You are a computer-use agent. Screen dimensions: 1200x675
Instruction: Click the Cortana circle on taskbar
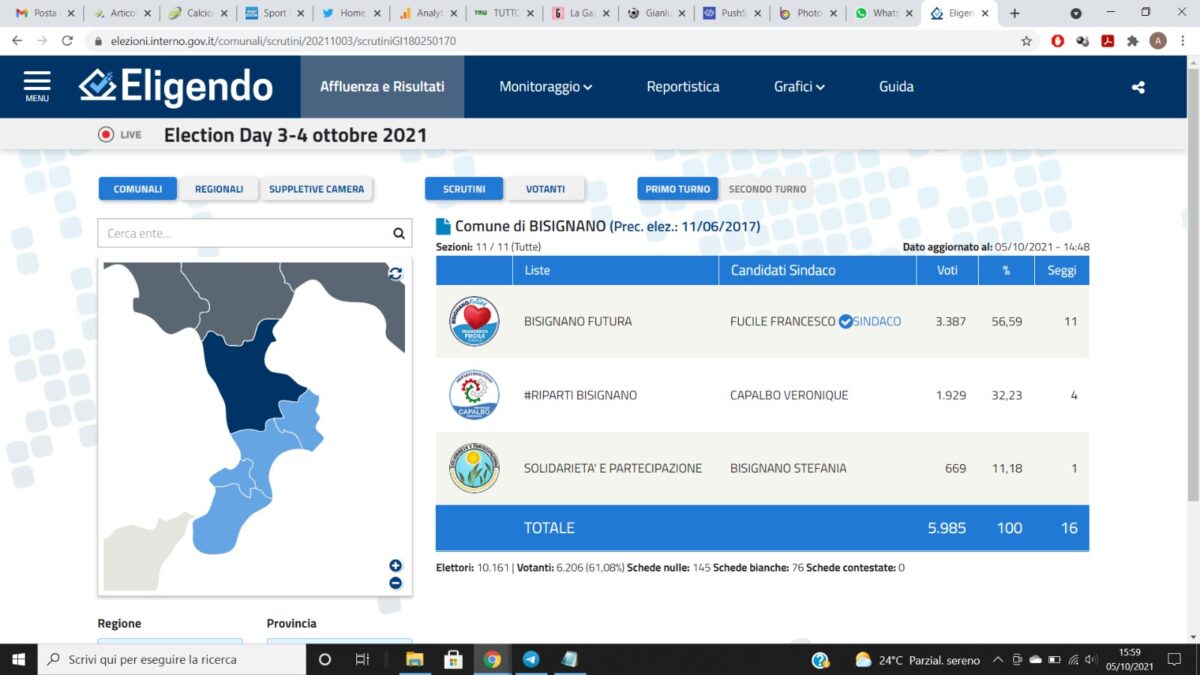pos(325,660)
